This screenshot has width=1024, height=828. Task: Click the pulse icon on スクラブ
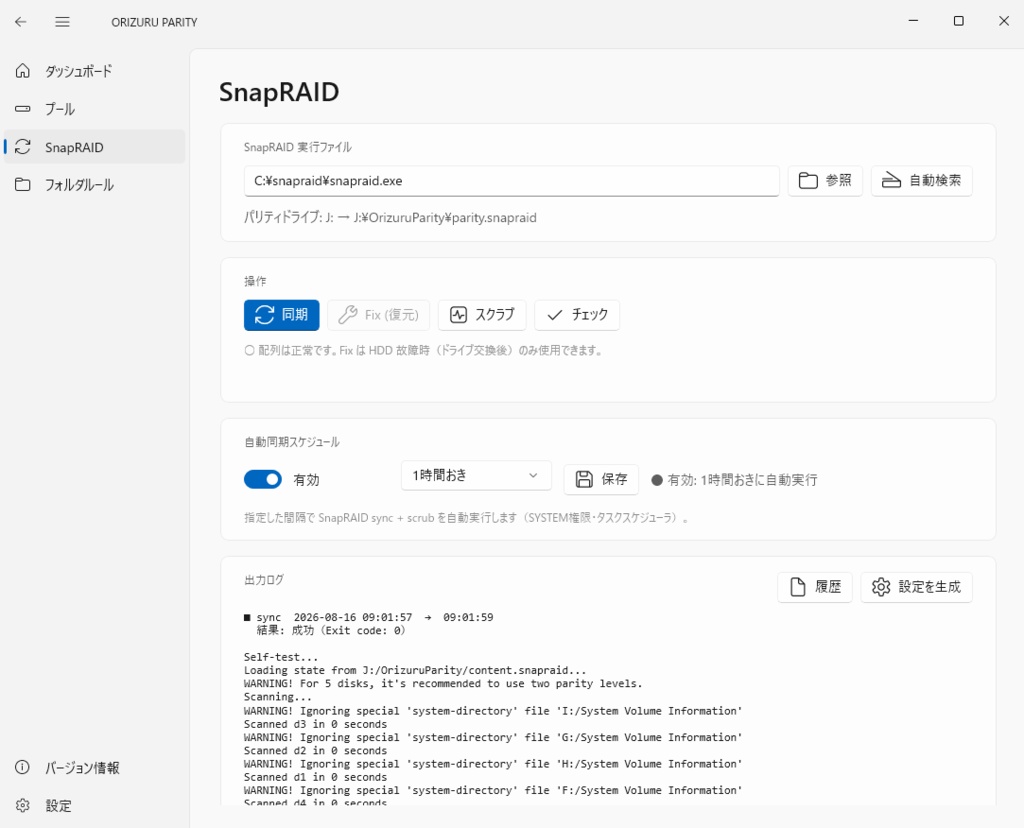[x=458, y=315]
